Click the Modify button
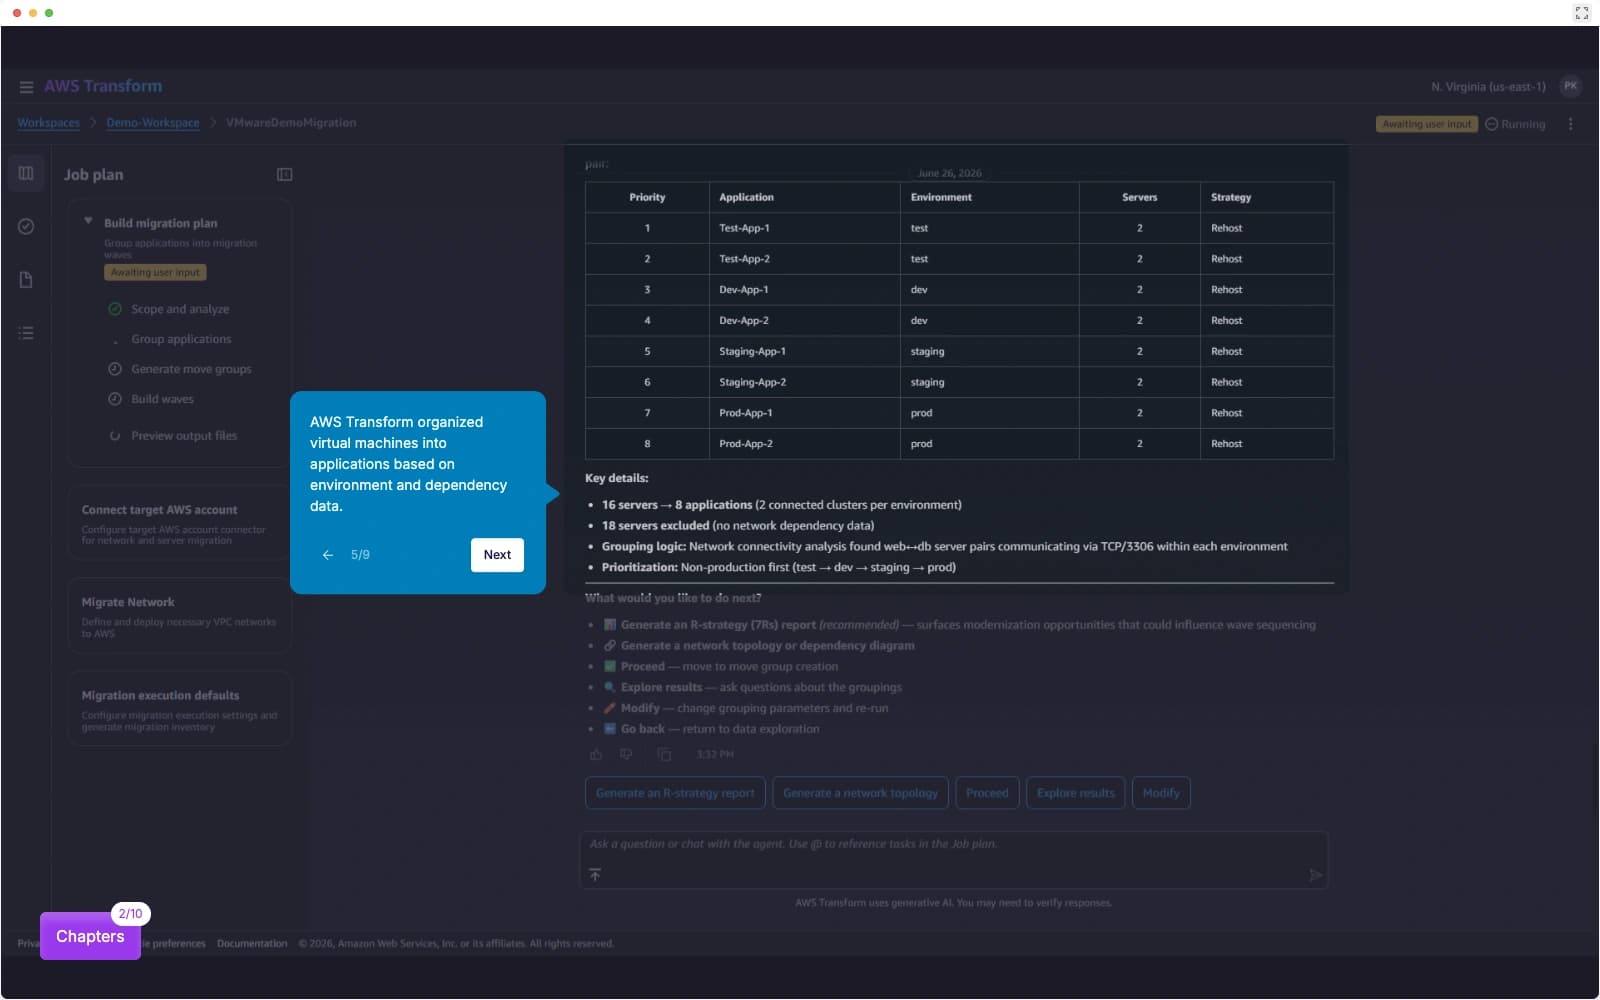This screenshot has width=1600, height=1000. (x=1161, y=793)
